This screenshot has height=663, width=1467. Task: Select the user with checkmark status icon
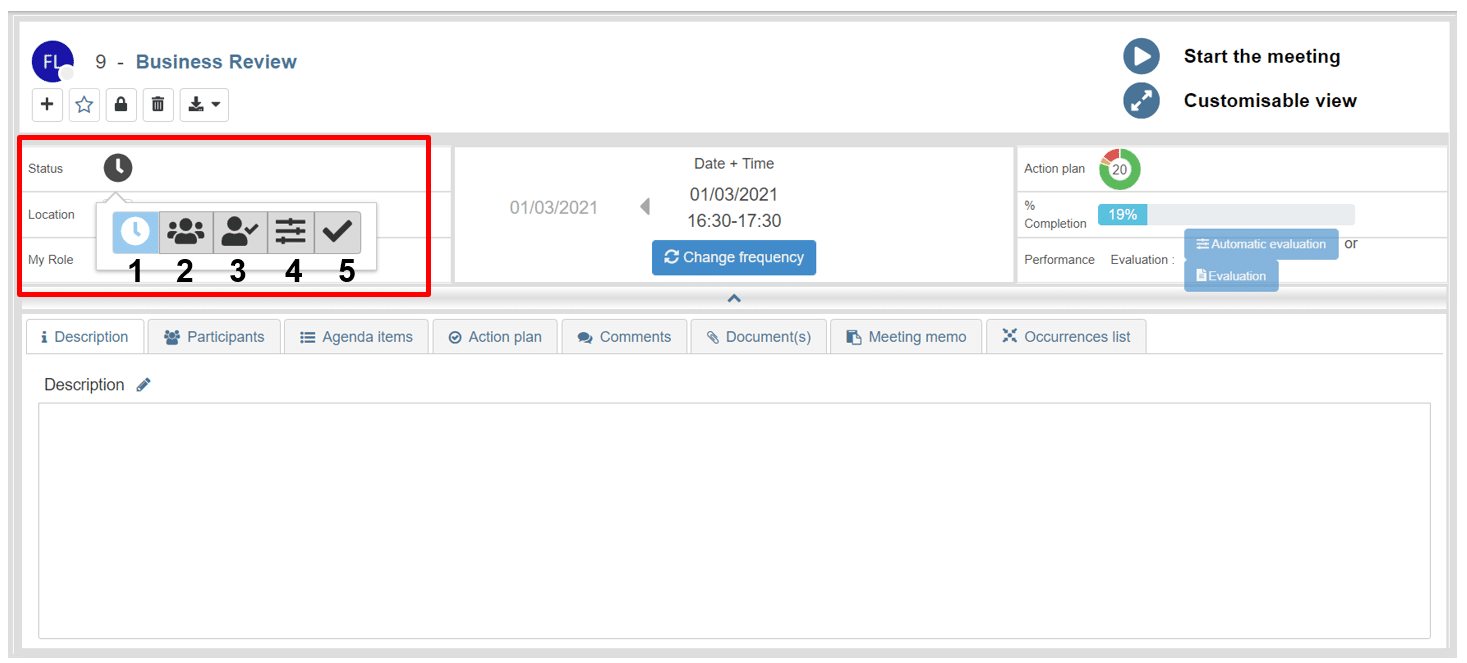240,232
